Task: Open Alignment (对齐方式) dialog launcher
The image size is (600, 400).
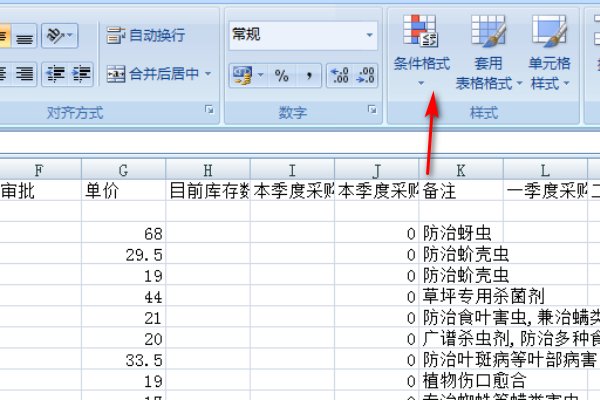Action: point(209,110)
